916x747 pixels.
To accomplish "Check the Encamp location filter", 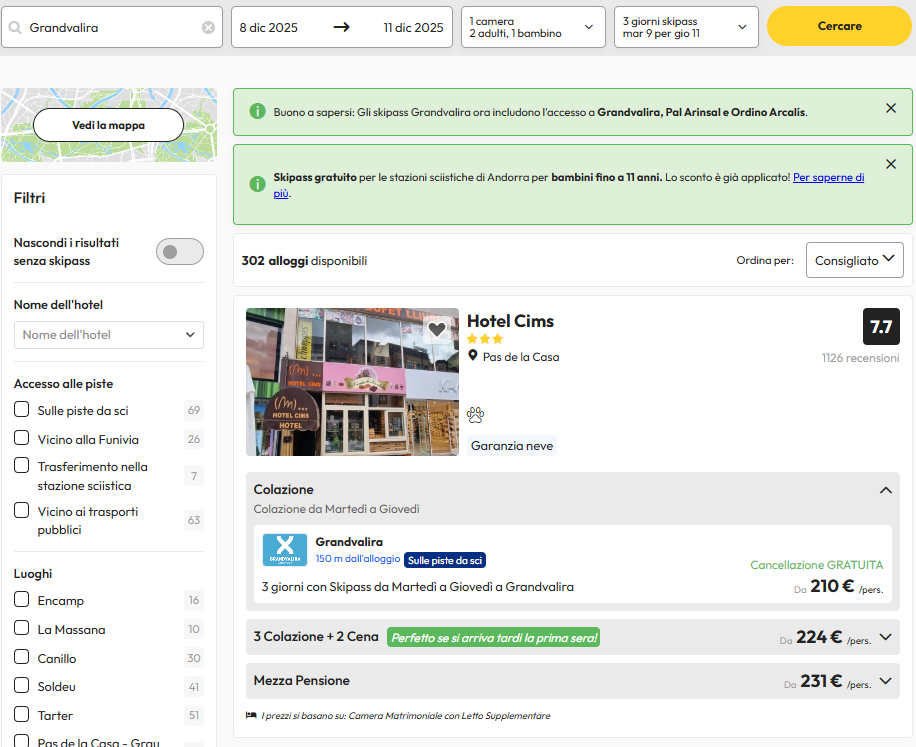I will [22, 599].
